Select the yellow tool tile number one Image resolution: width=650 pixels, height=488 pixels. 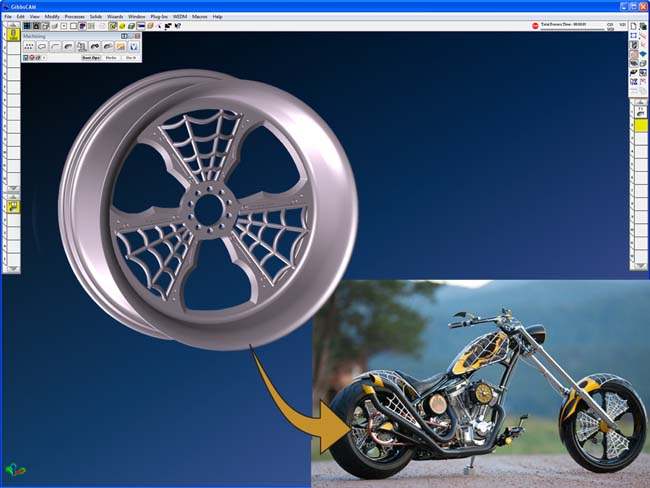tap(14, 35)
